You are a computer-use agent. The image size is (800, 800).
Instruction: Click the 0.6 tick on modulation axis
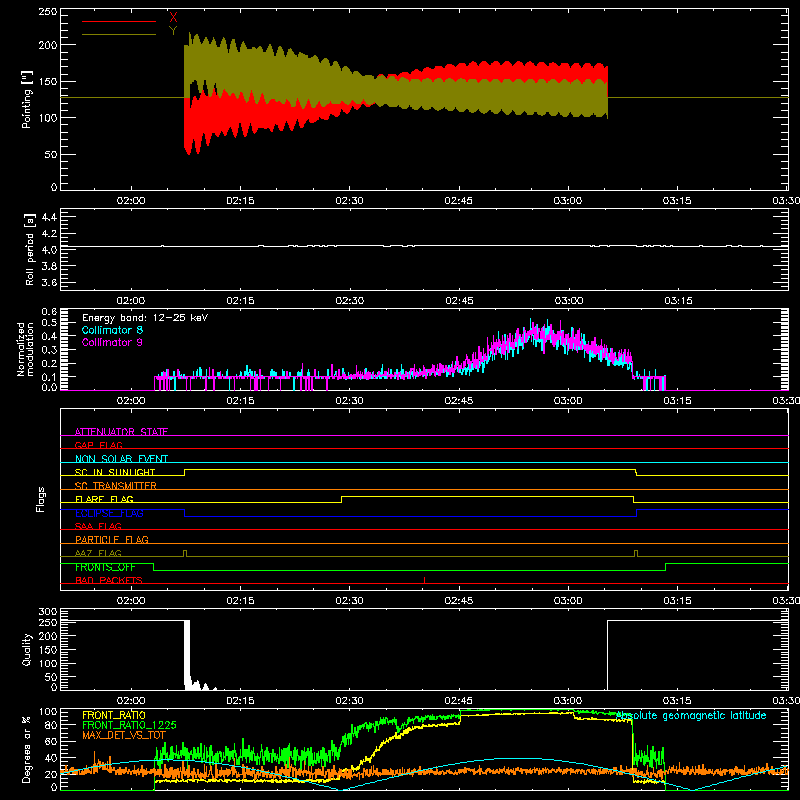click(49, 311)
